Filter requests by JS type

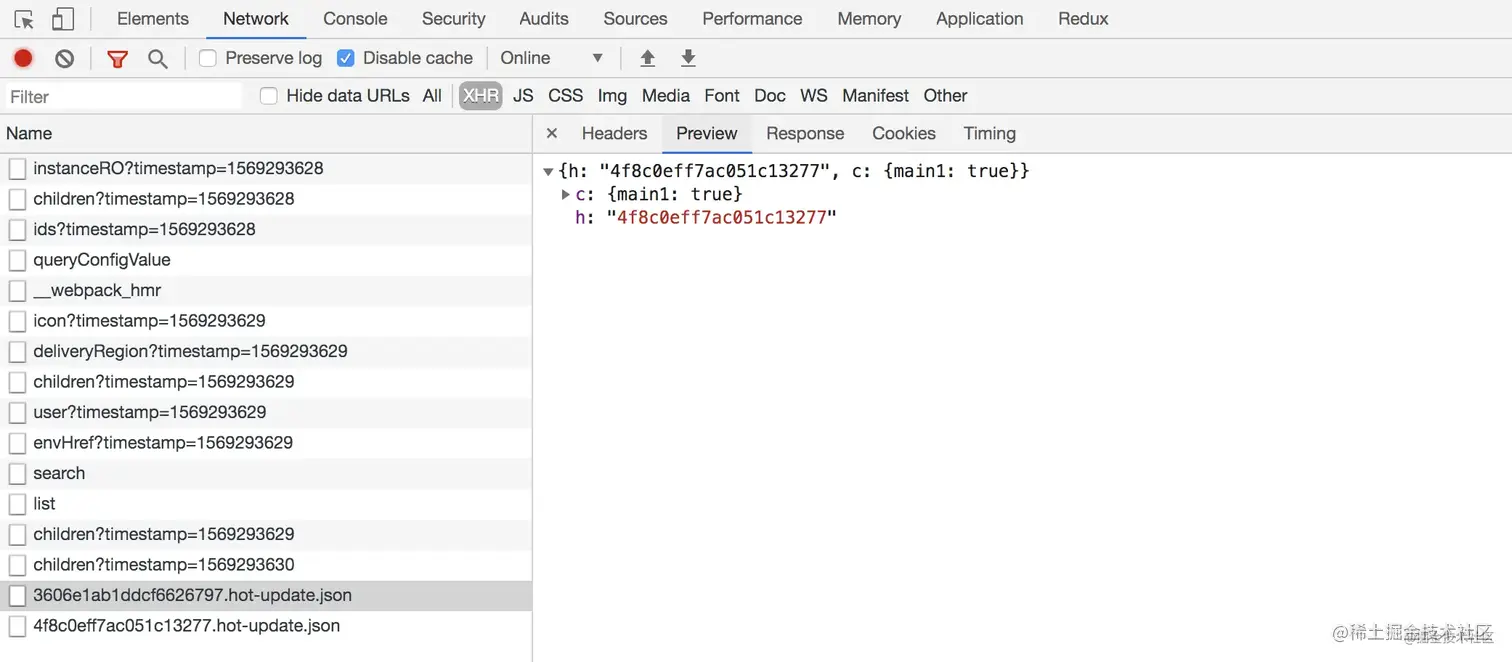click(x=523, y=96)
